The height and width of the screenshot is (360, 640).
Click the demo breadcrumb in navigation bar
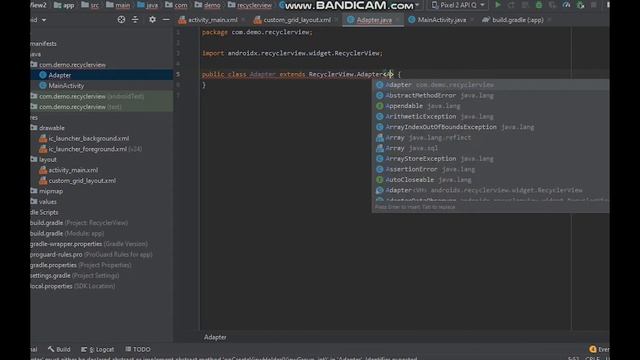click(207, 5)
